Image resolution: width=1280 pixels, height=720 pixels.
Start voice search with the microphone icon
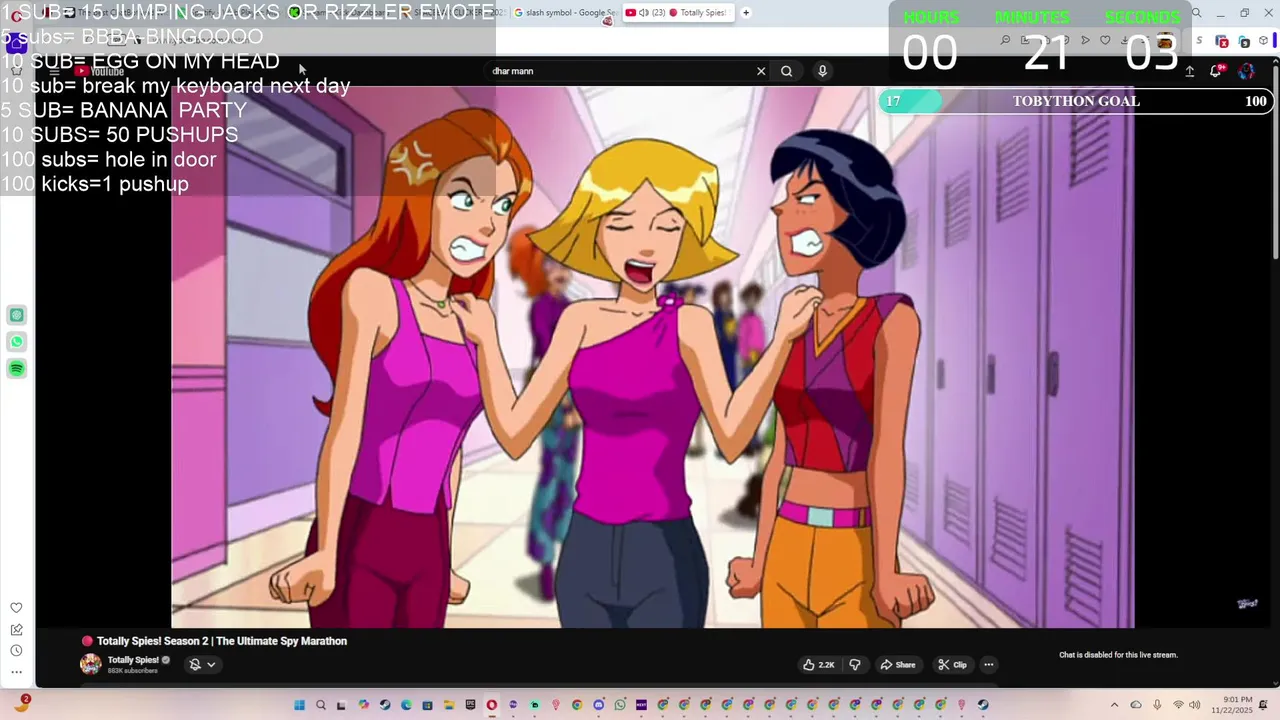pyautogui.click(x=822, y=71)
